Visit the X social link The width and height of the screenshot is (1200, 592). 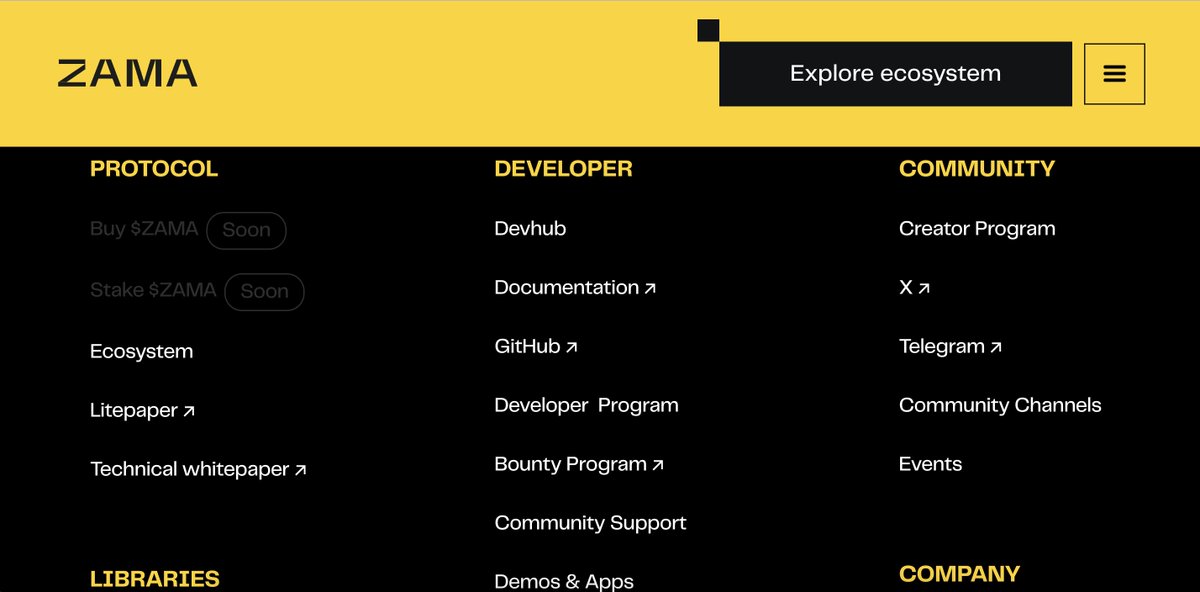coord(914,287)
